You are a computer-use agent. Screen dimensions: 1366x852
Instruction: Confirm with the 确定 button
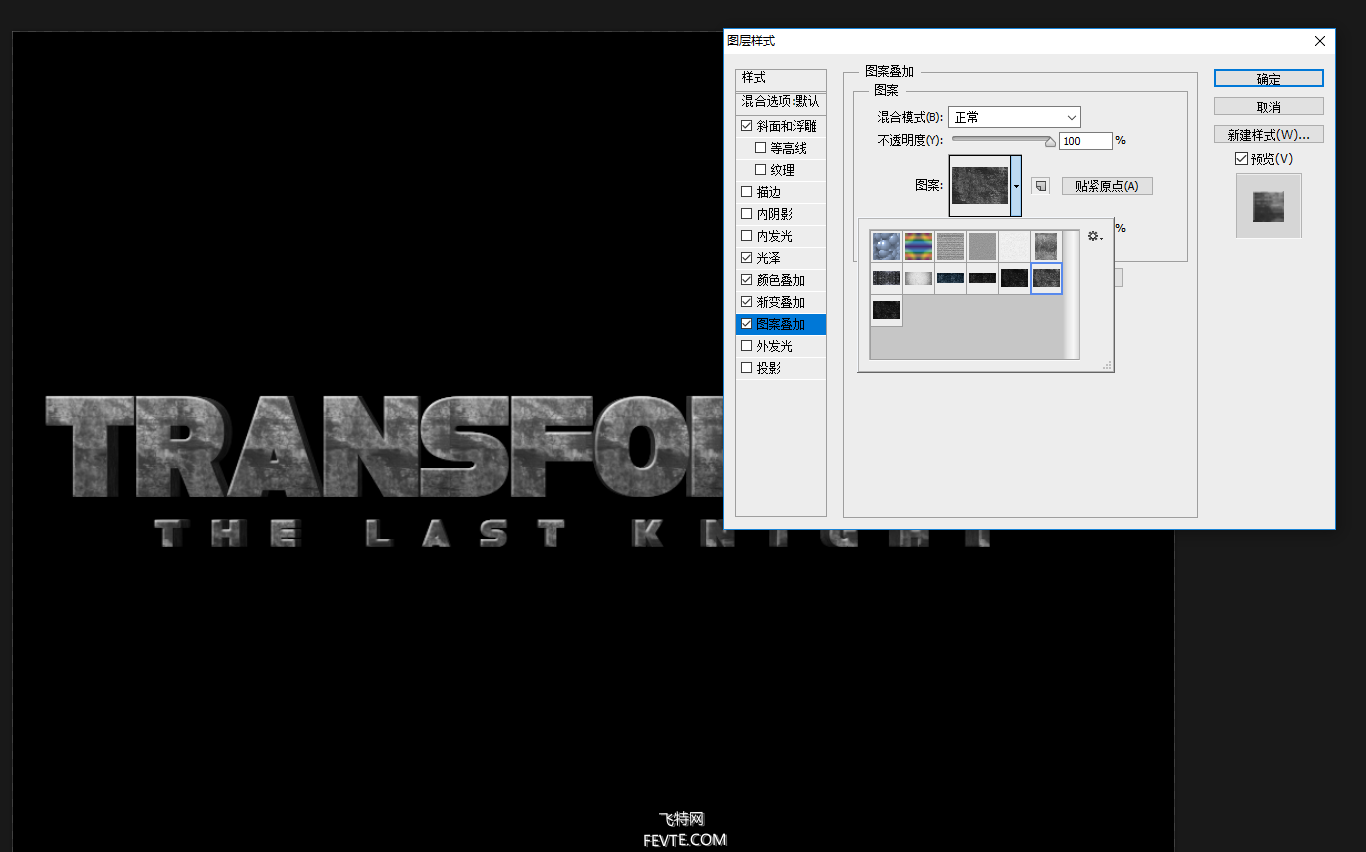pos(1269,78)
